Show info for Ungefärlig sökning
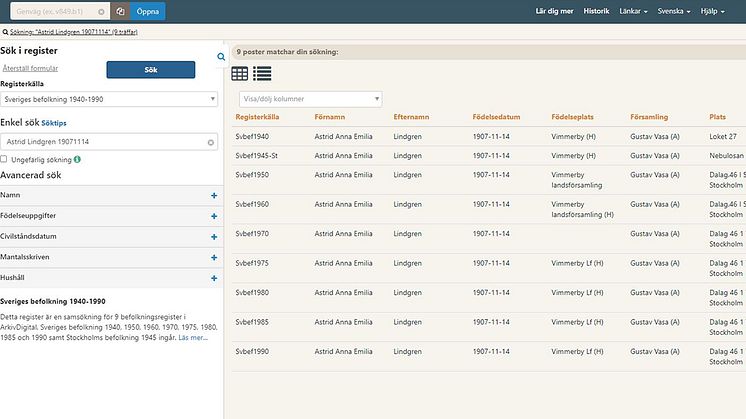 coord(77,159)
